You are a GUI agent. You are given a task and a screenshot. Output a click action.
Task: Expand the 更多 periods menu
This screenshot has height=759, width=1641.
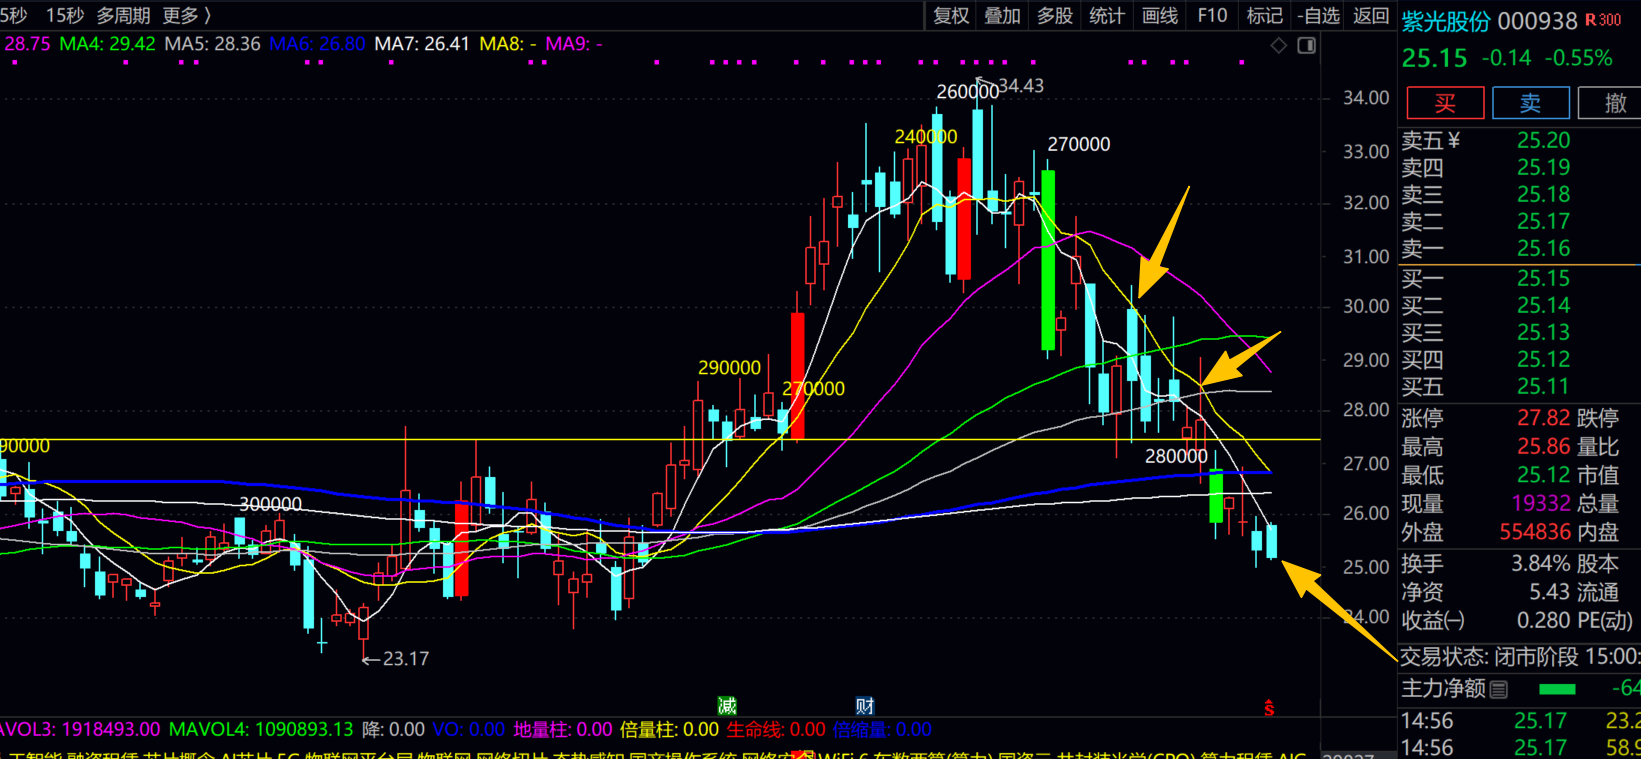coord(186,15)
